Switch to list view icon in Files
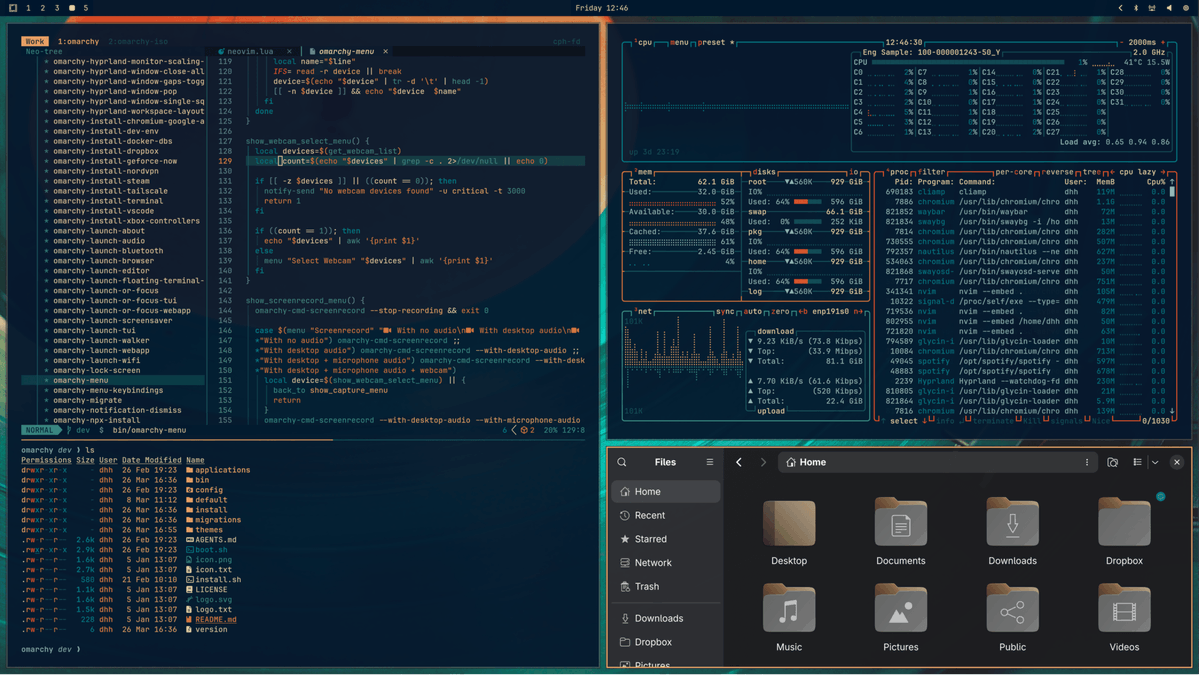This screenshot has height=675, width=1200. pos(1137,462)
